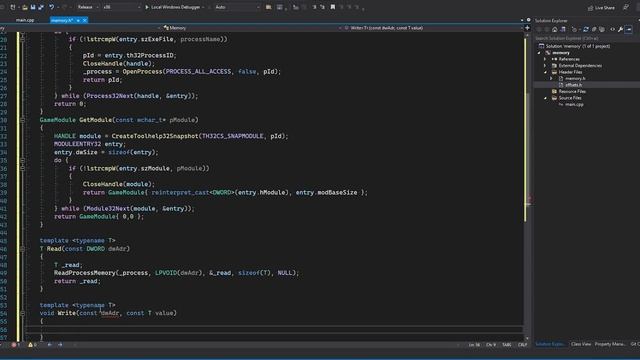Viewport: 640px width, 360px height.
Task: Click the split editor plus icon
Action: point(527,28)
